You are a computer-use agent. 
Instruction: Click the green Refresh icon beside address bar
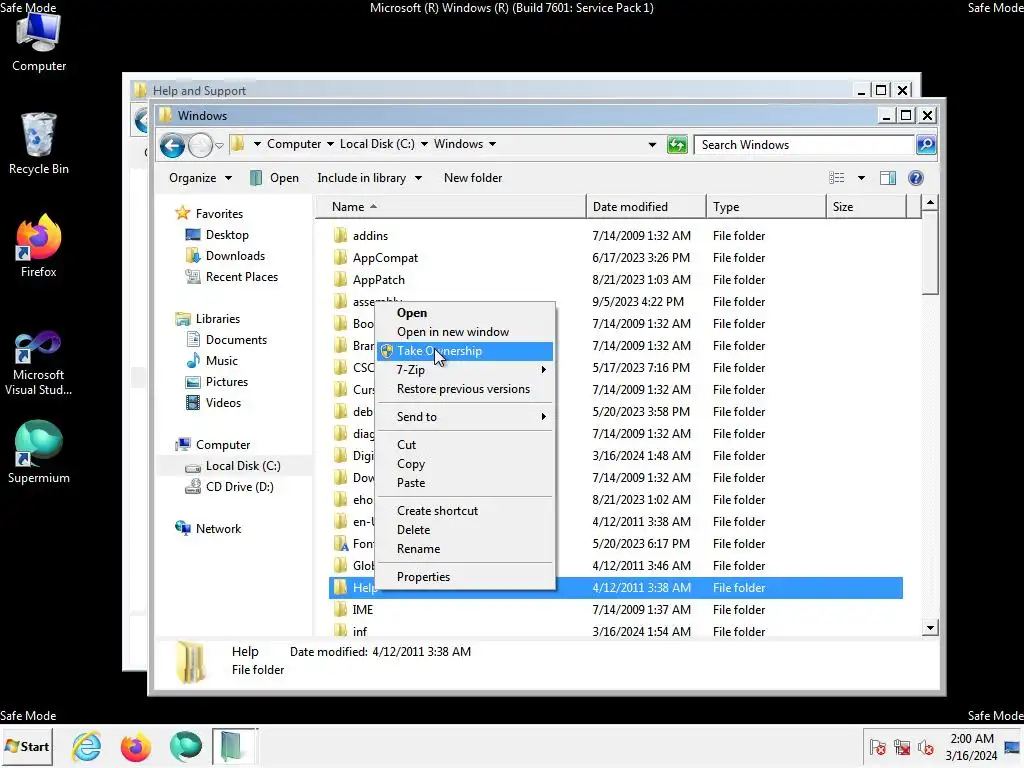677,144
